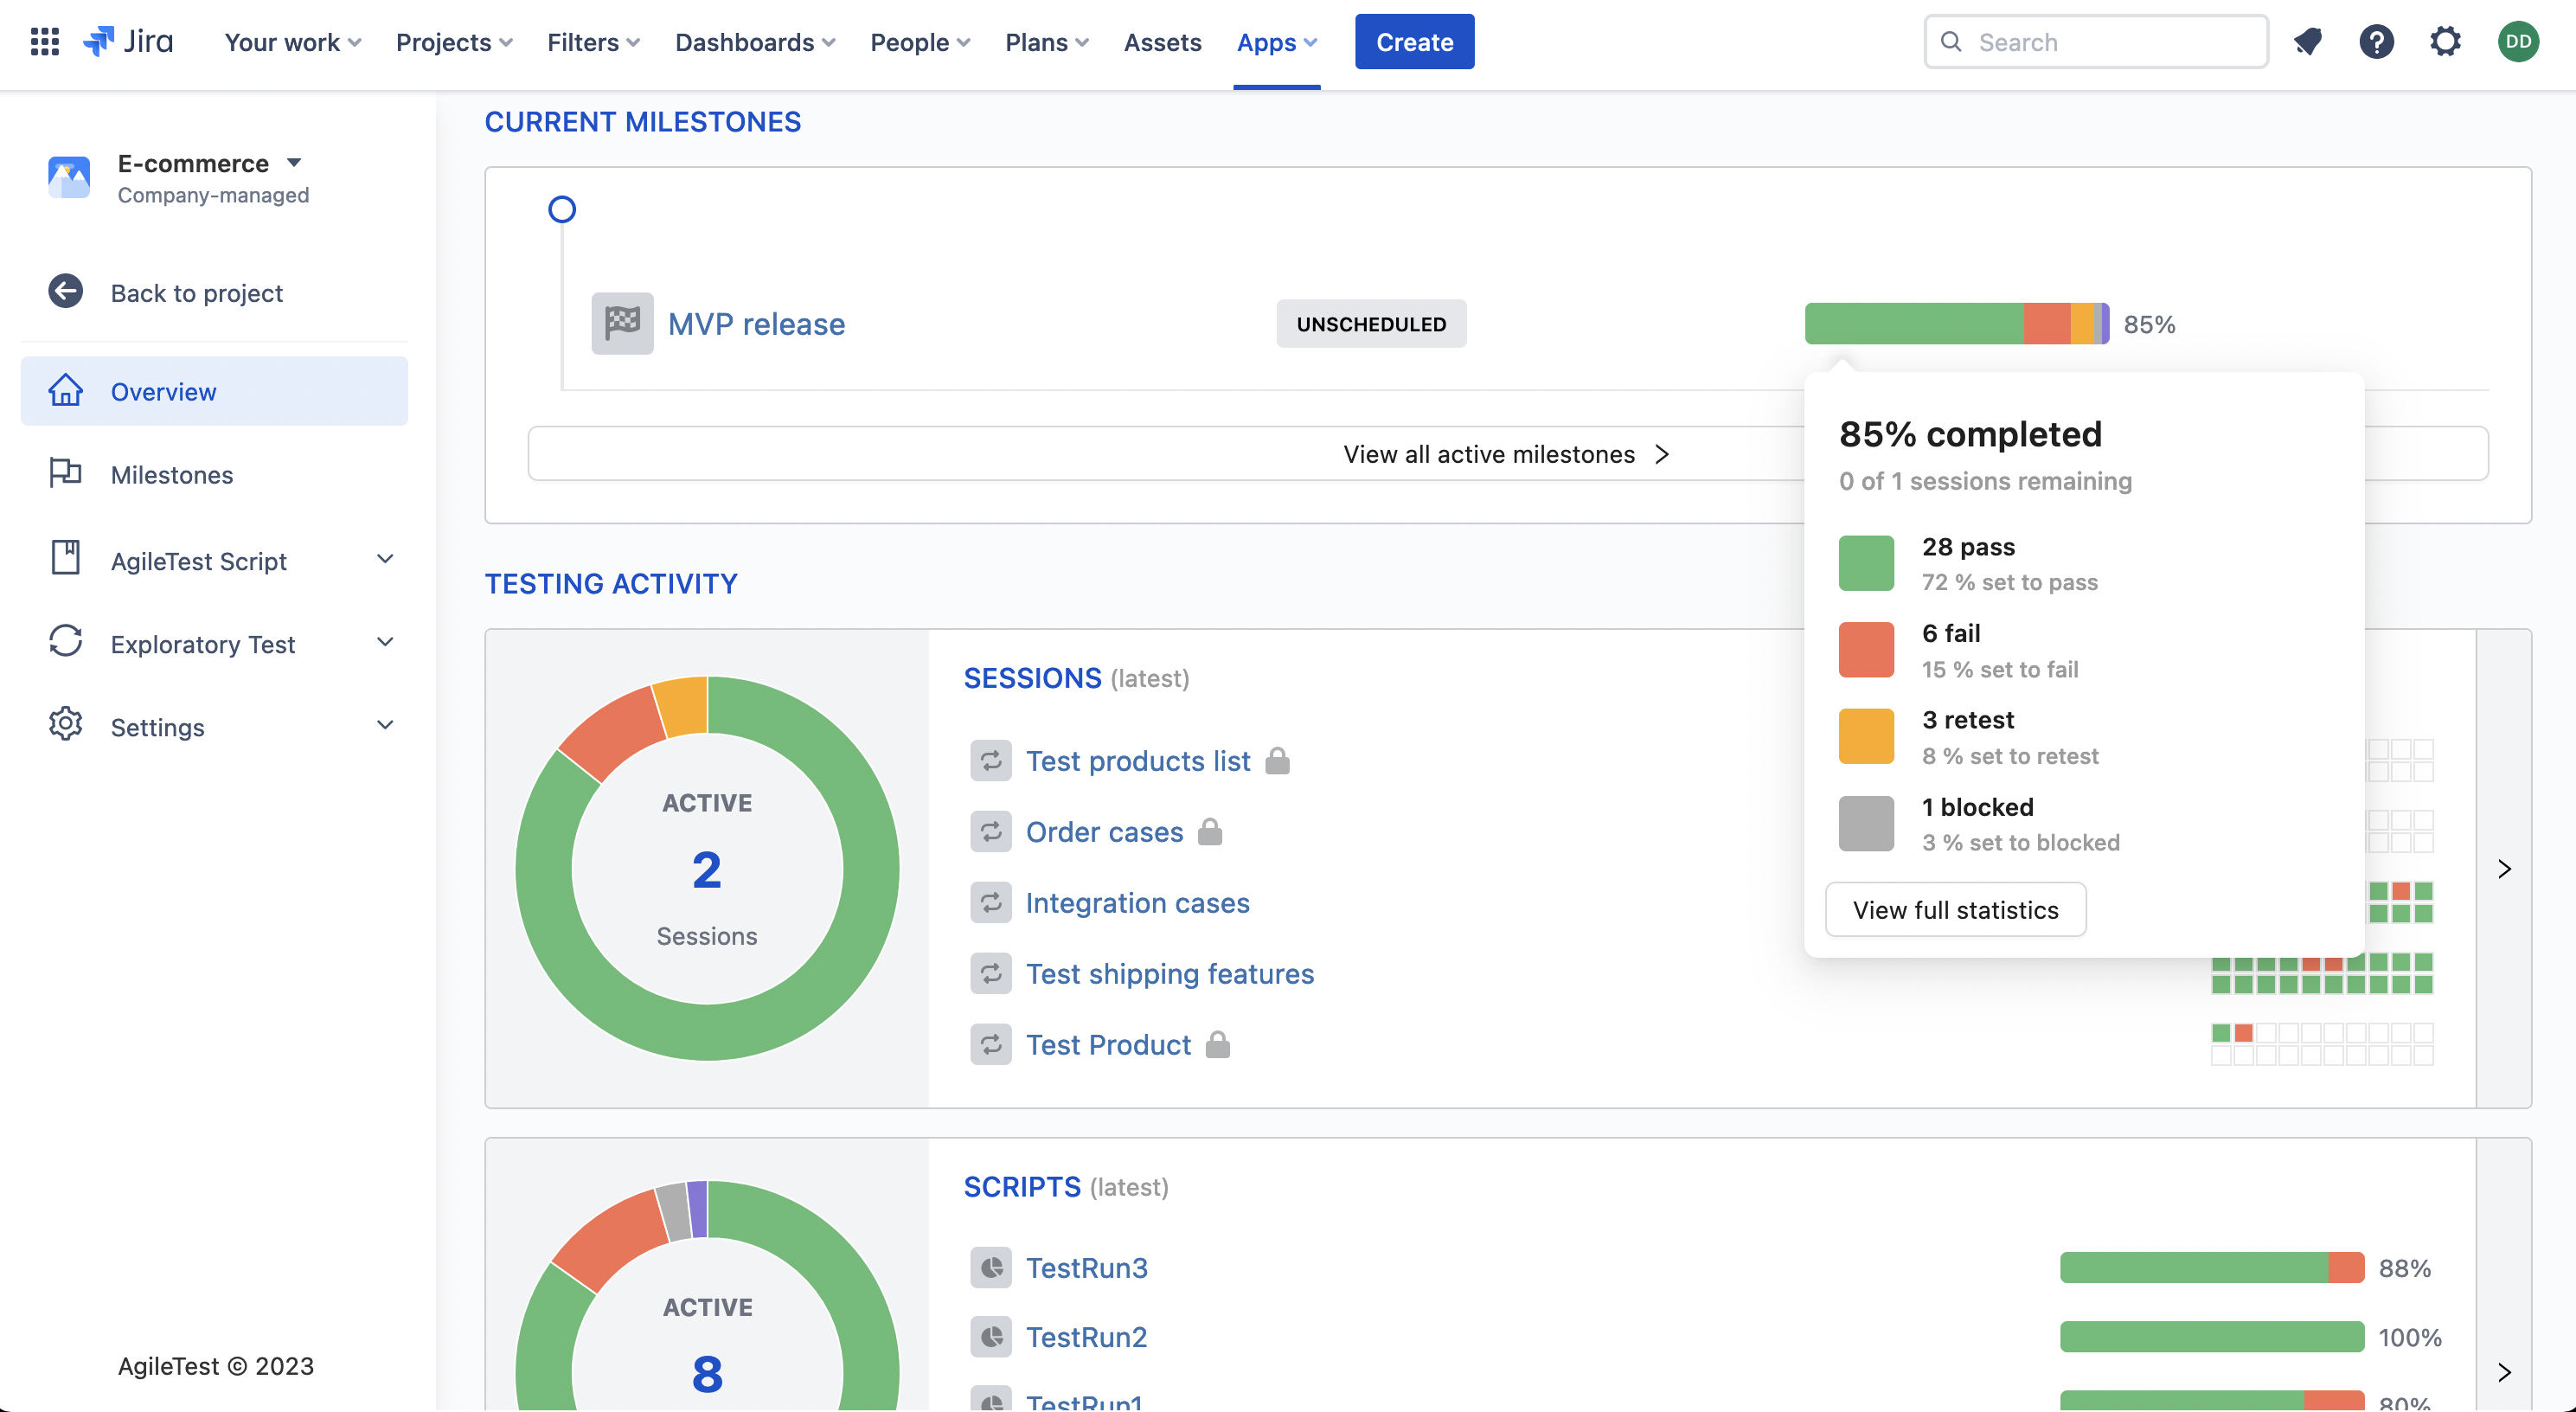Click the session icon beside Test shipping features
The width and height of the screenshot is (2576, 1412).
click(991, 974)
